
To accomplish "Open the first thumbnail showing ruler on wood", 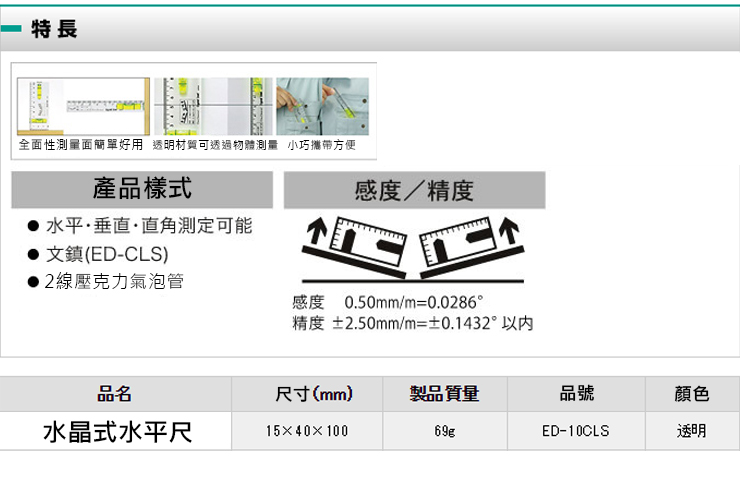I will 83,106.
